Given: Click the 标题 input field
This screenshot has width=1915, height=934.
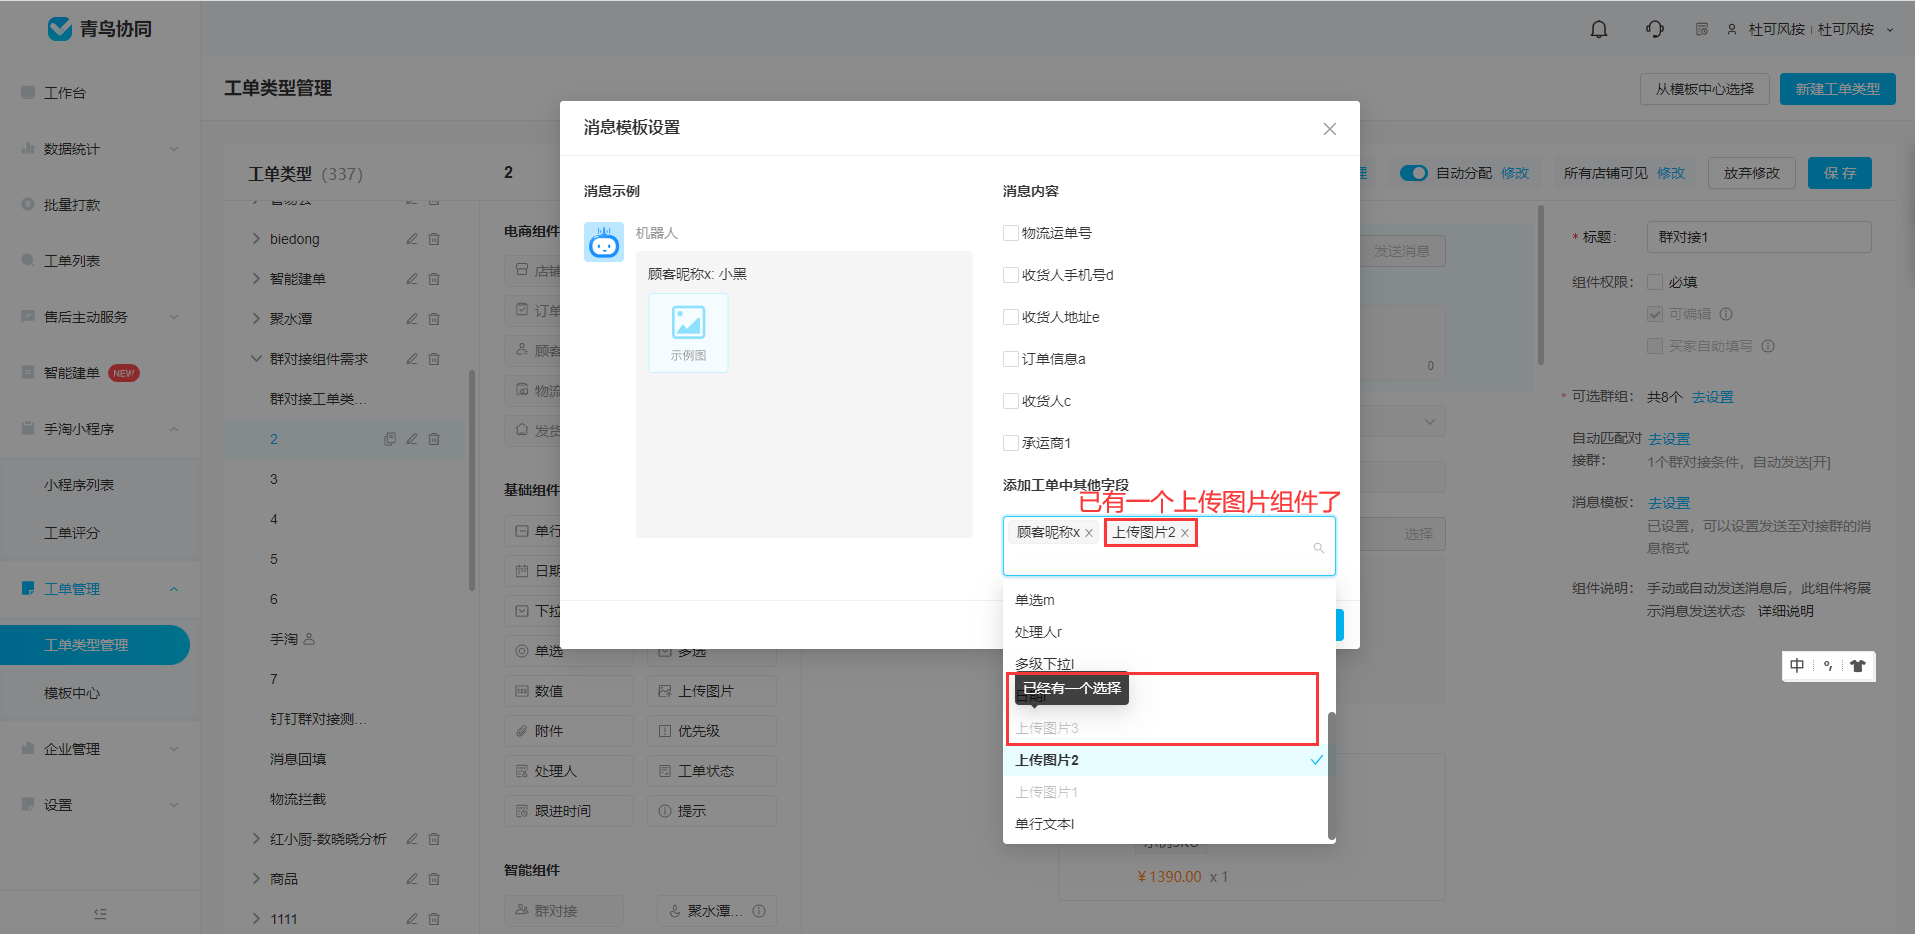Looking at the screenshot, I should pos(1759,237).
